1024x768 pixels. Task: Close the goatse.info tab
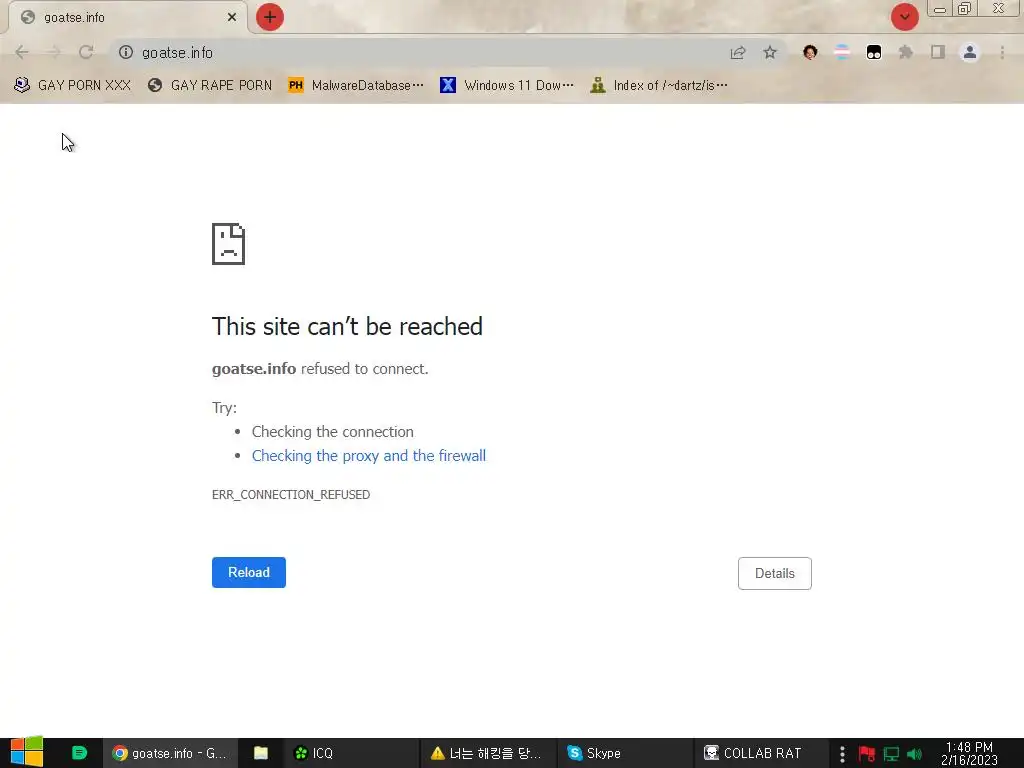tap(232, 17)
